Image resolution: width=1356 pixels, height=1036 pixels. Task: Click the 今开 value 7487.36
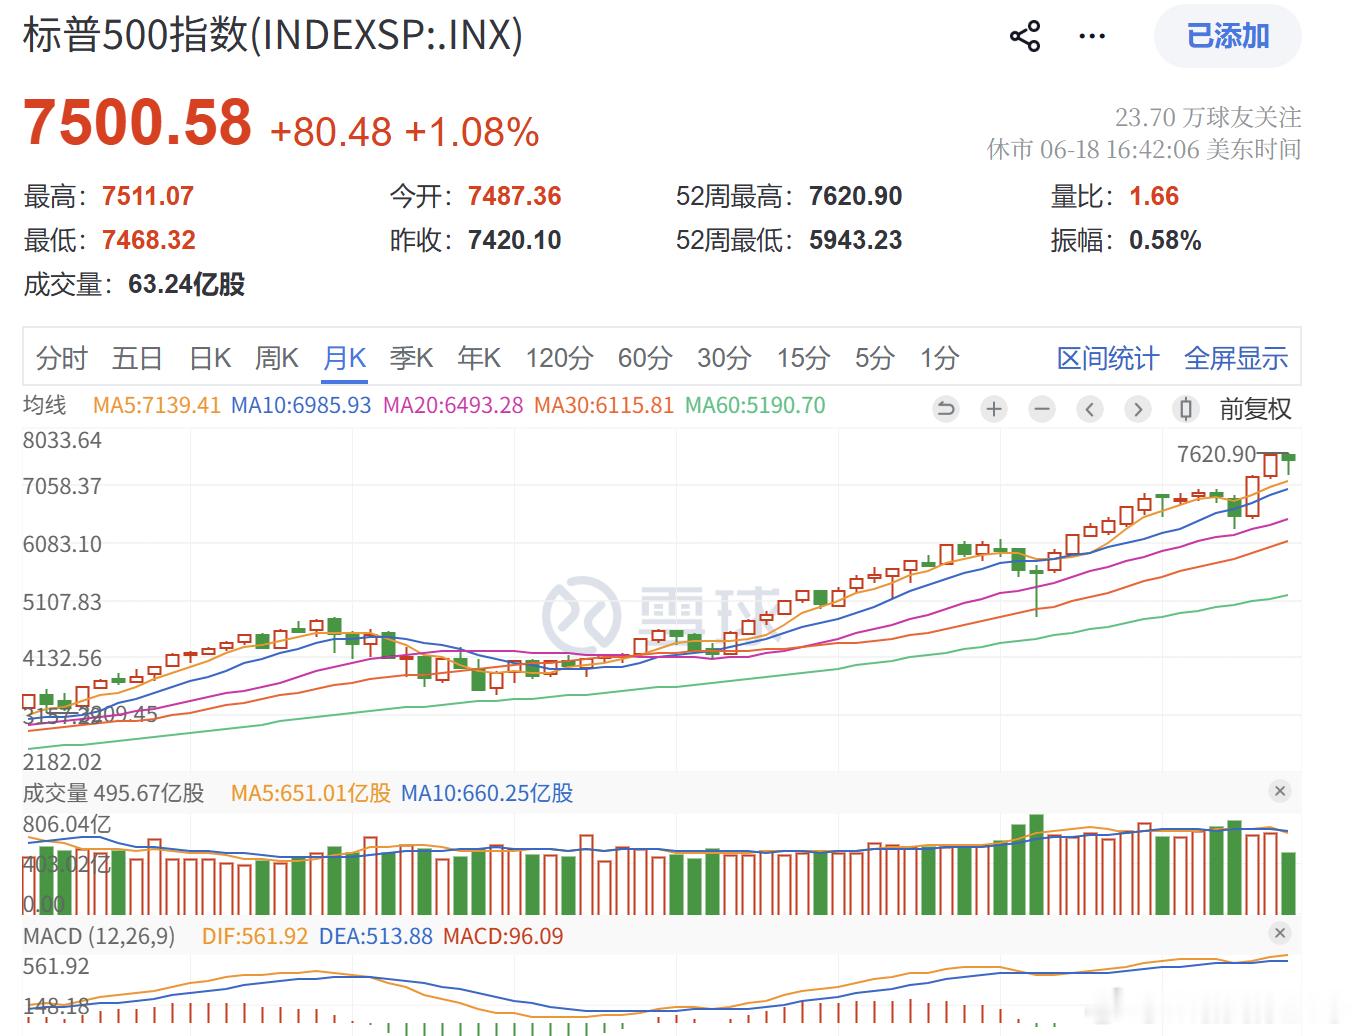pos(515,196)
